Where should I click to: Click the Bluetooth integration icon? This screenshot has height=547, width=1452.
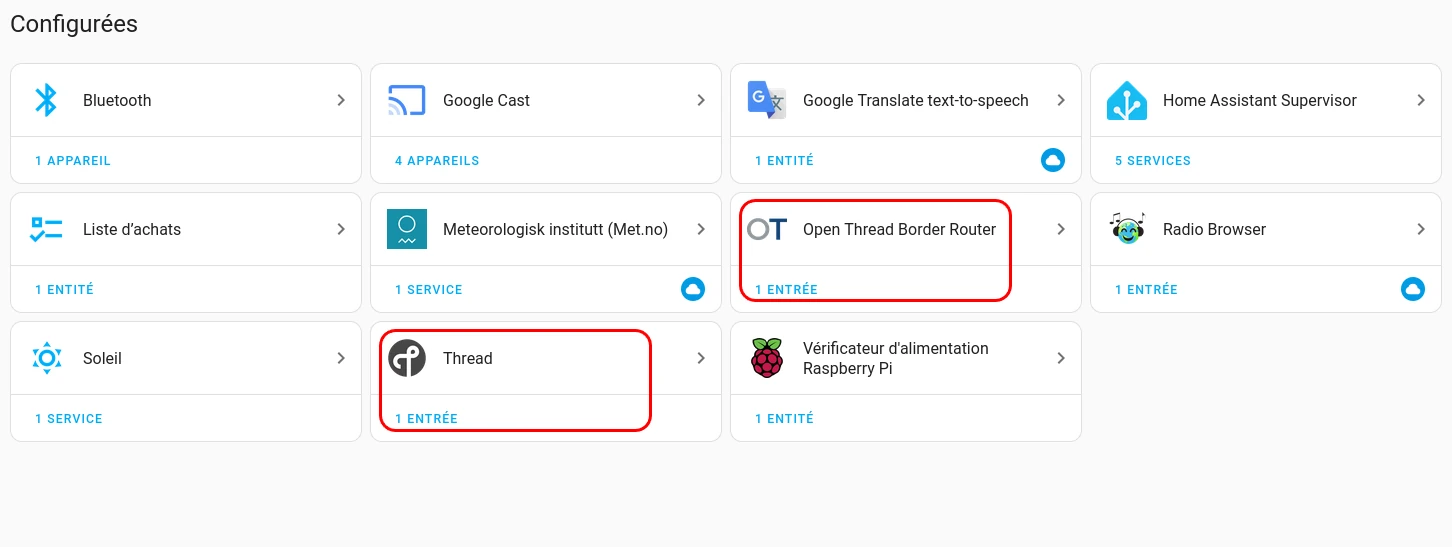pyautogui.click(x=46, y=100)
